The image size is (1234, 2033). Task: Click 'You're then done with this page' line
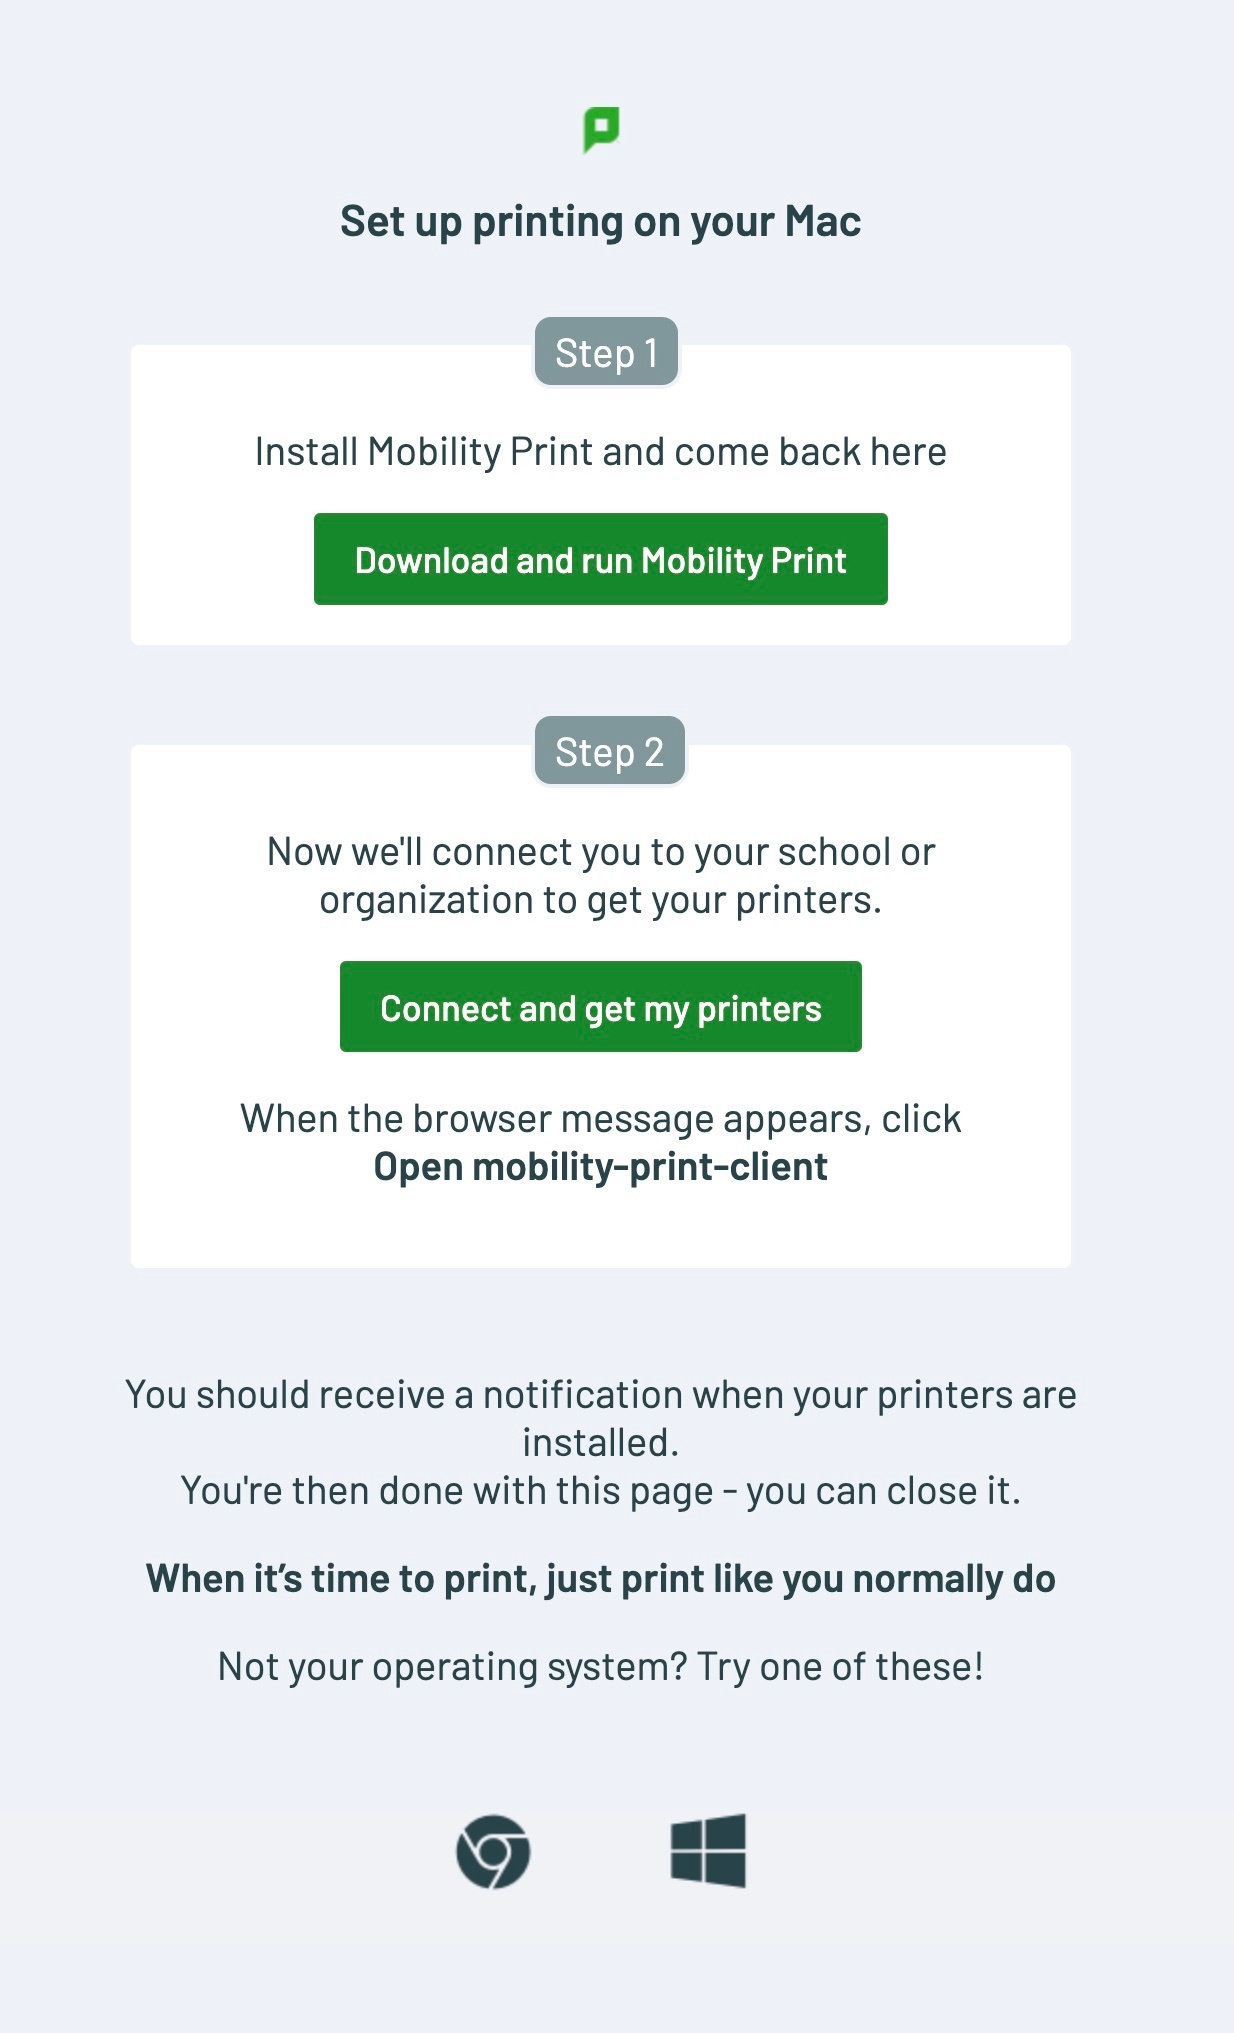pyautogui.click(x=601, y=1491)
